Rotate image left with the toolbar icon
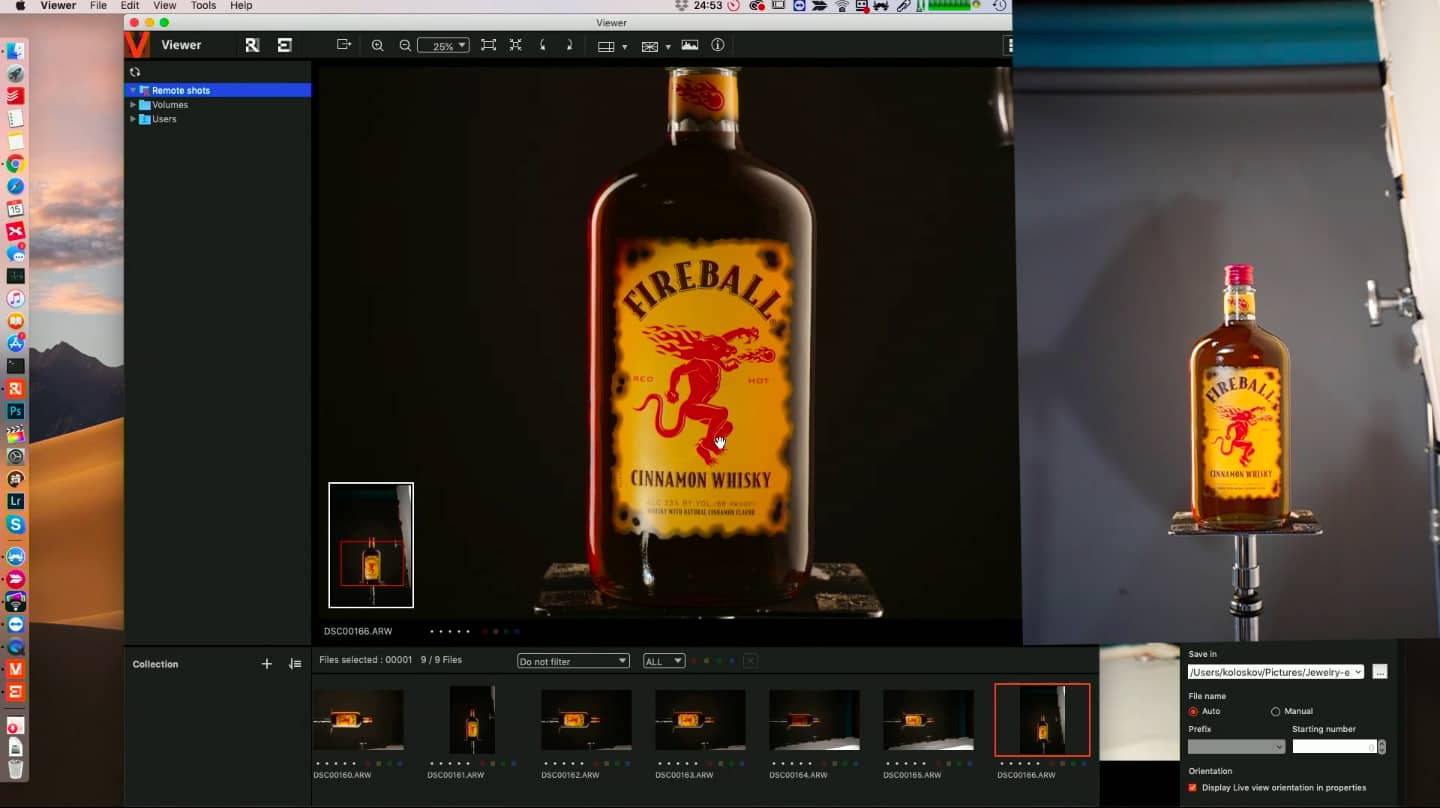 click(x=543, y=45)
